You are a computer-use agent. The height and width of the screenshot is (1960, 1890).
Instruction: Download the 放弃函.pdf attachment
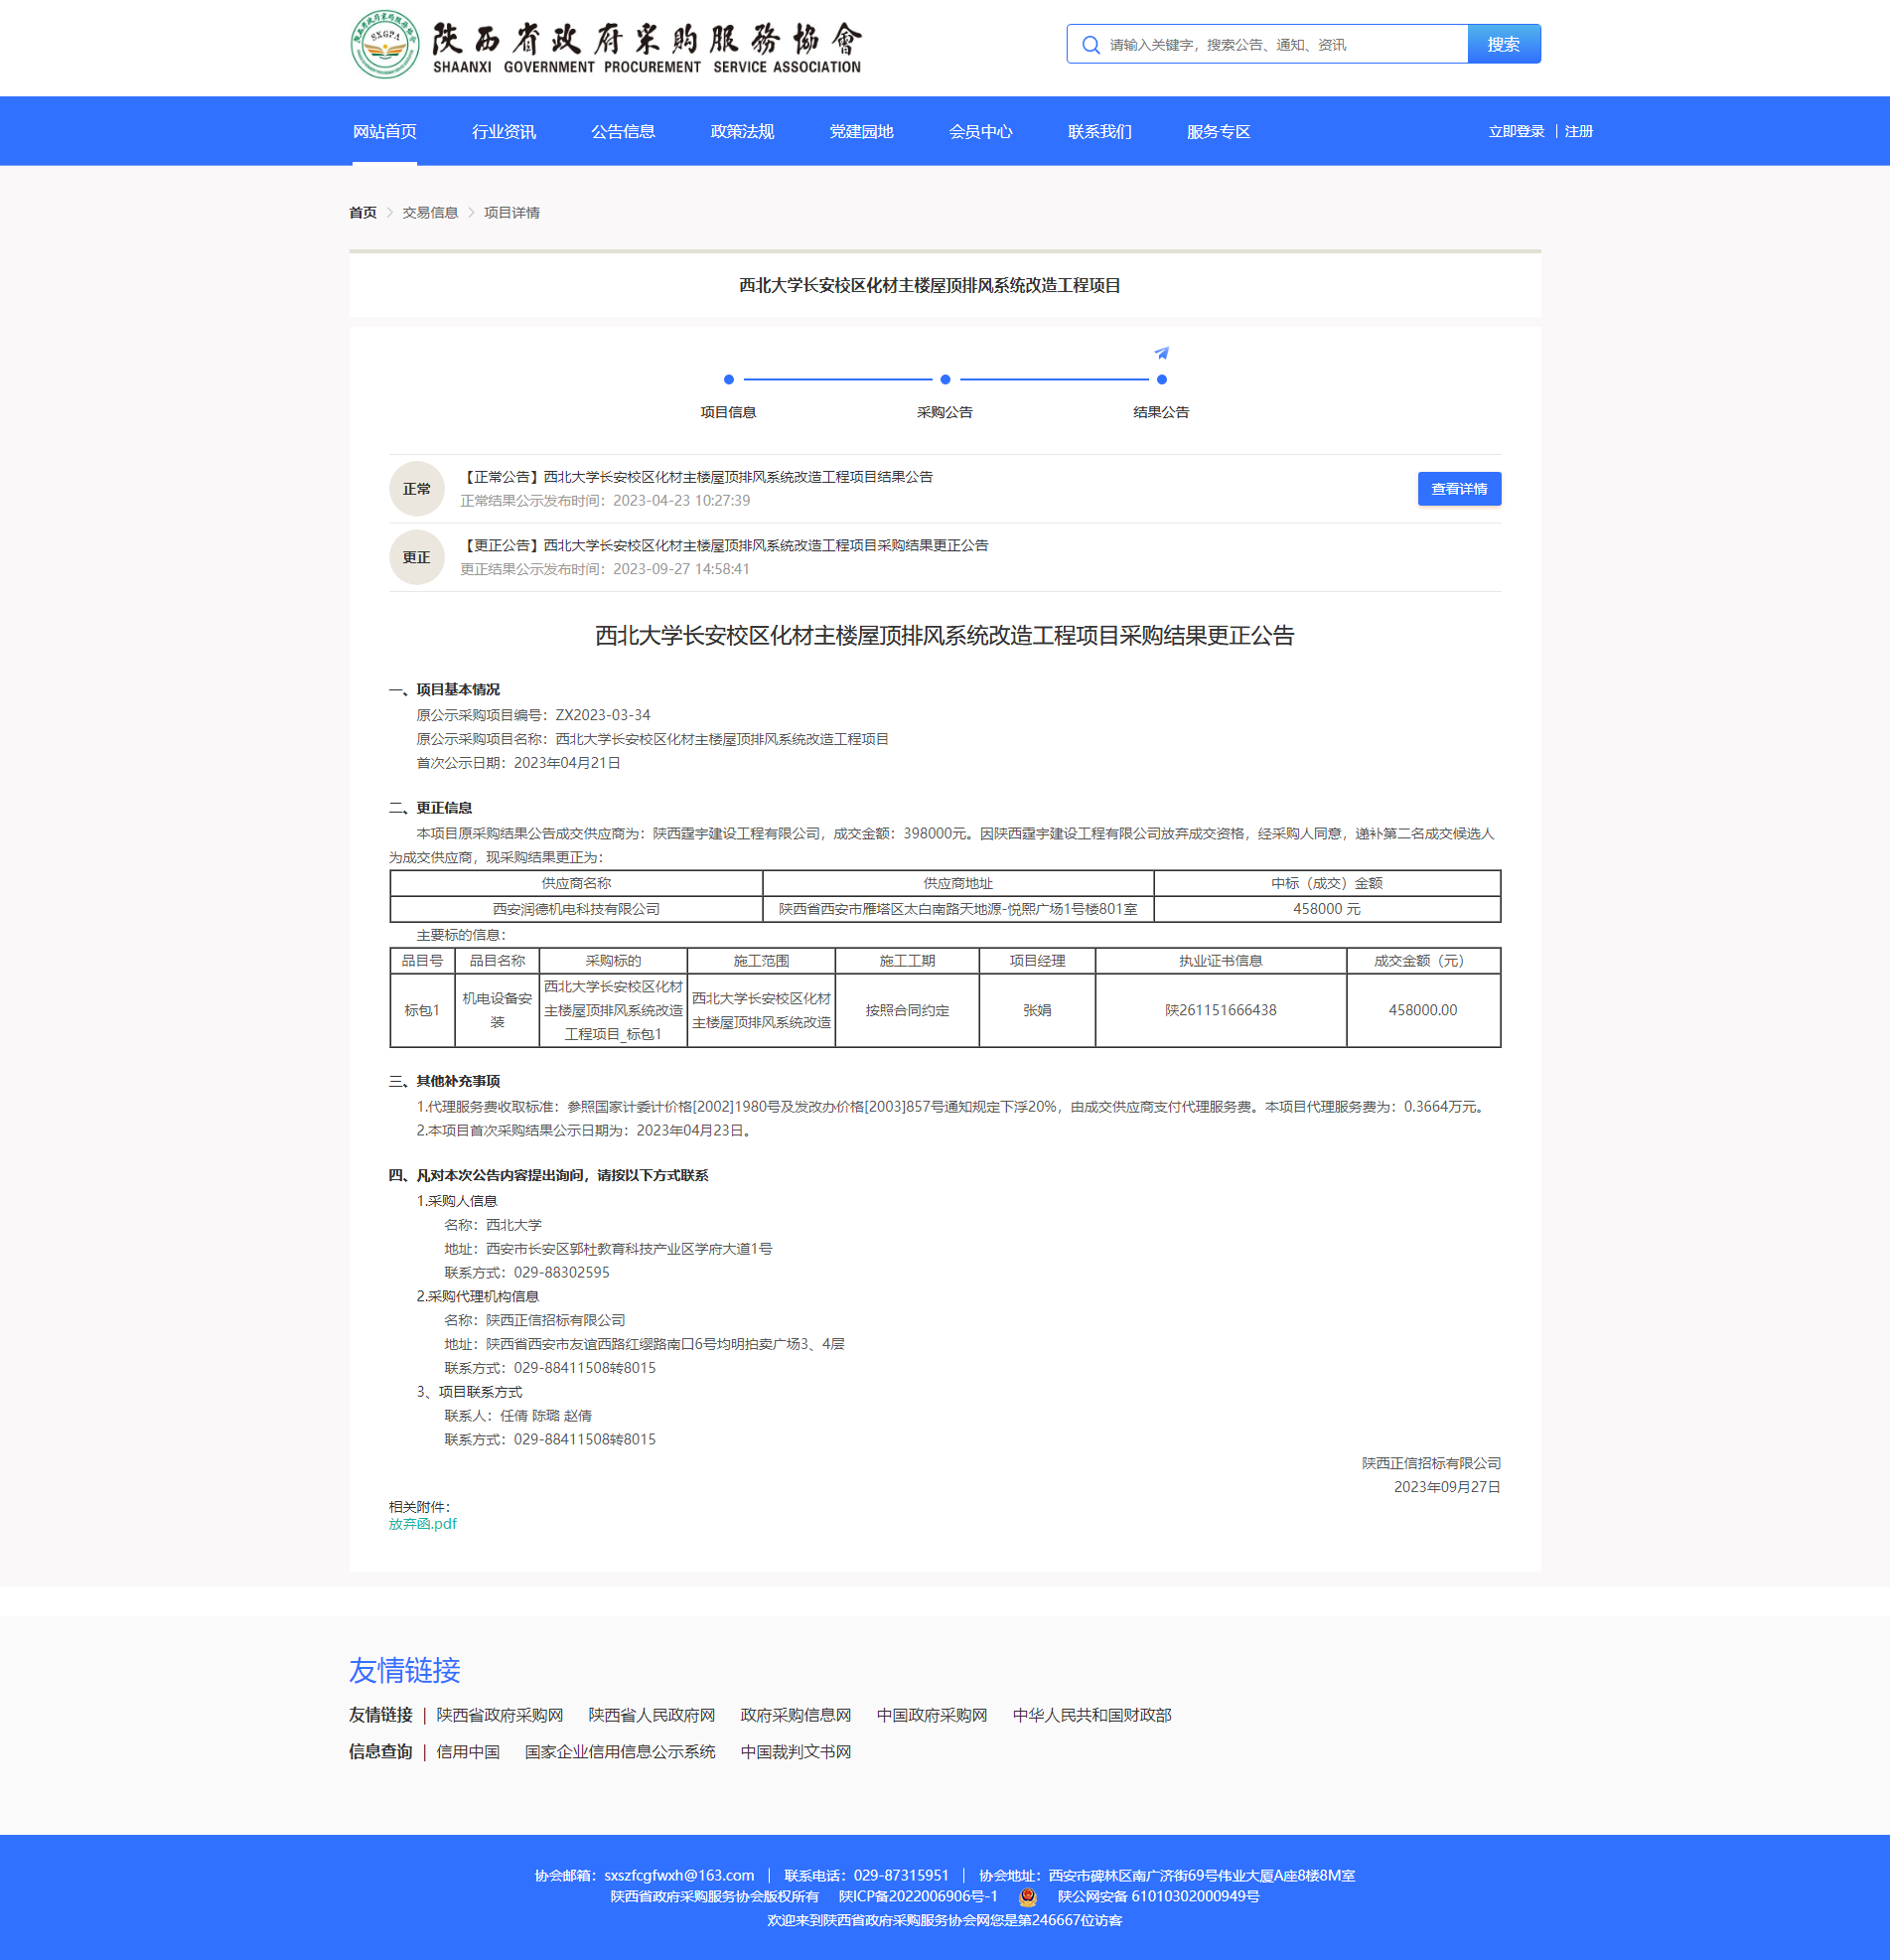tap(422, 1524)
